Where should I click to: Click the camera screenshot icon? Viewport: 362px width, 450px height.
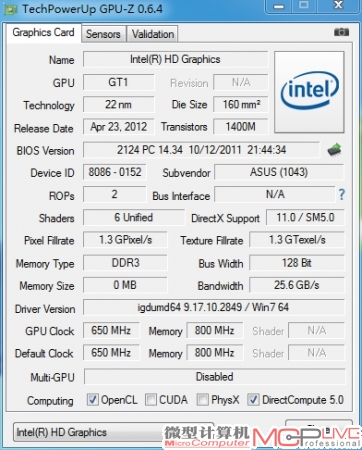click(341, 32)
